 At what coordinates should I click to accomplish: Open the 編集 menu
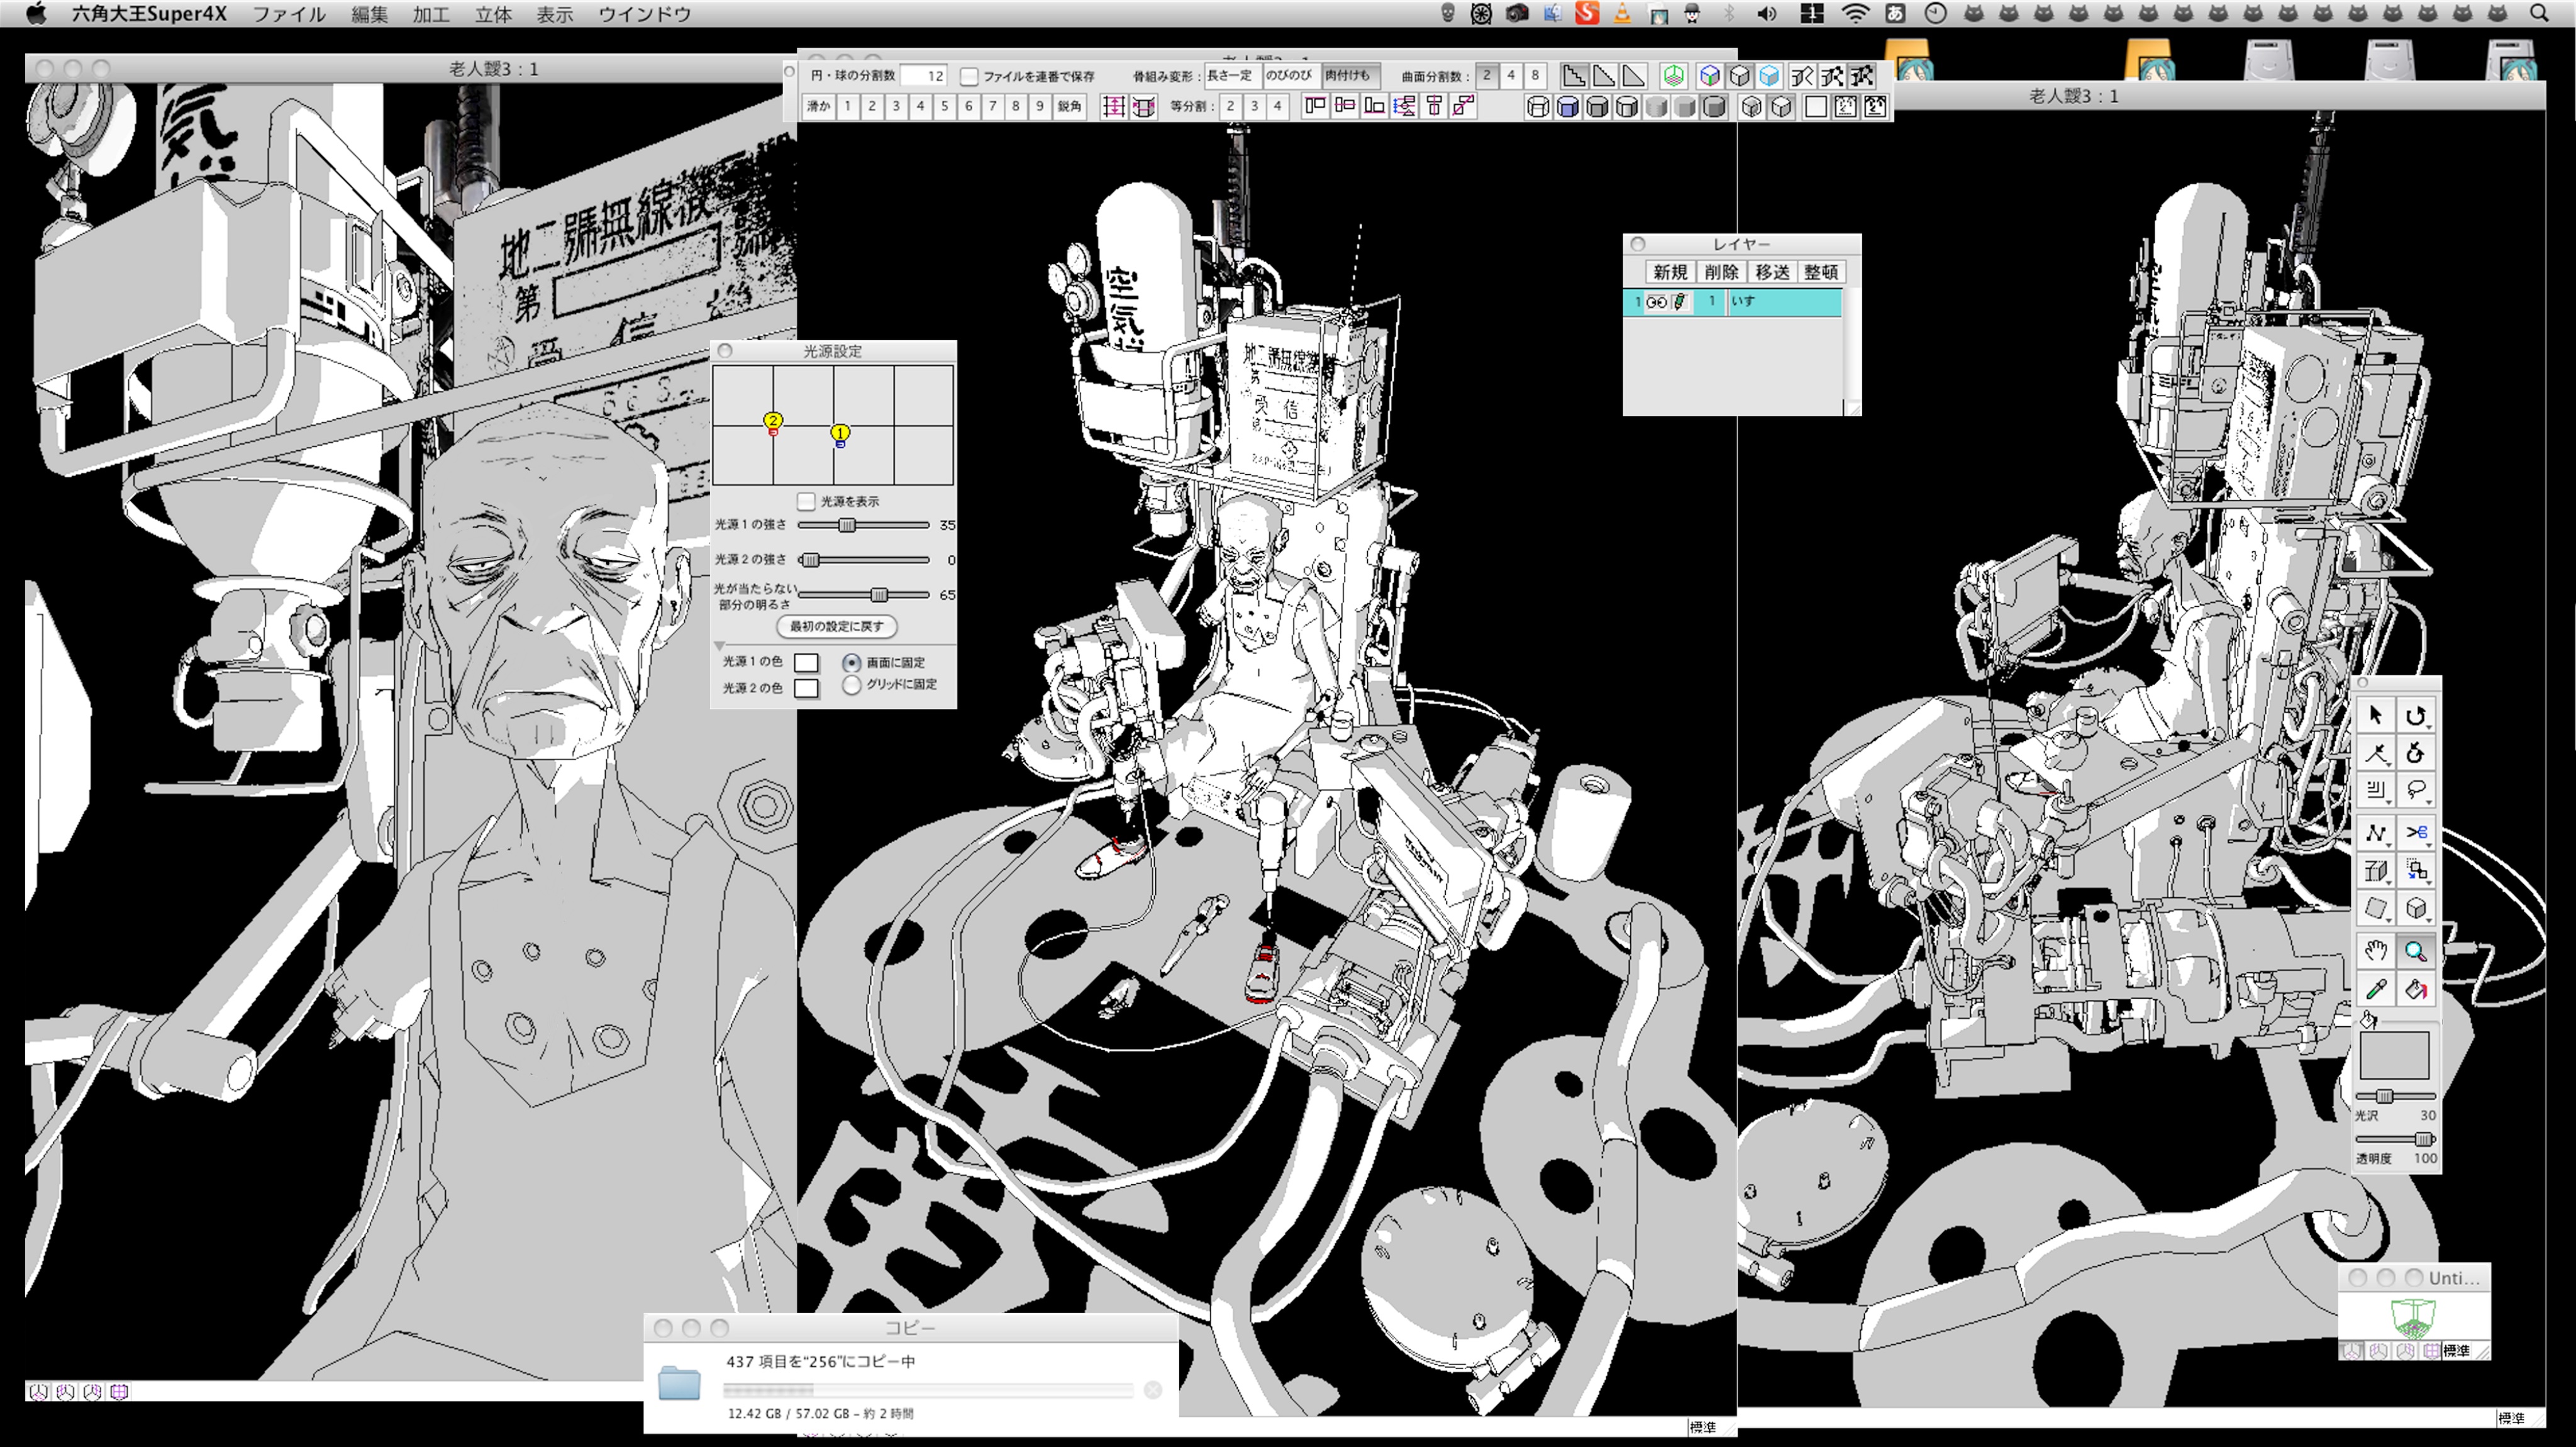(x=369, y=14)
